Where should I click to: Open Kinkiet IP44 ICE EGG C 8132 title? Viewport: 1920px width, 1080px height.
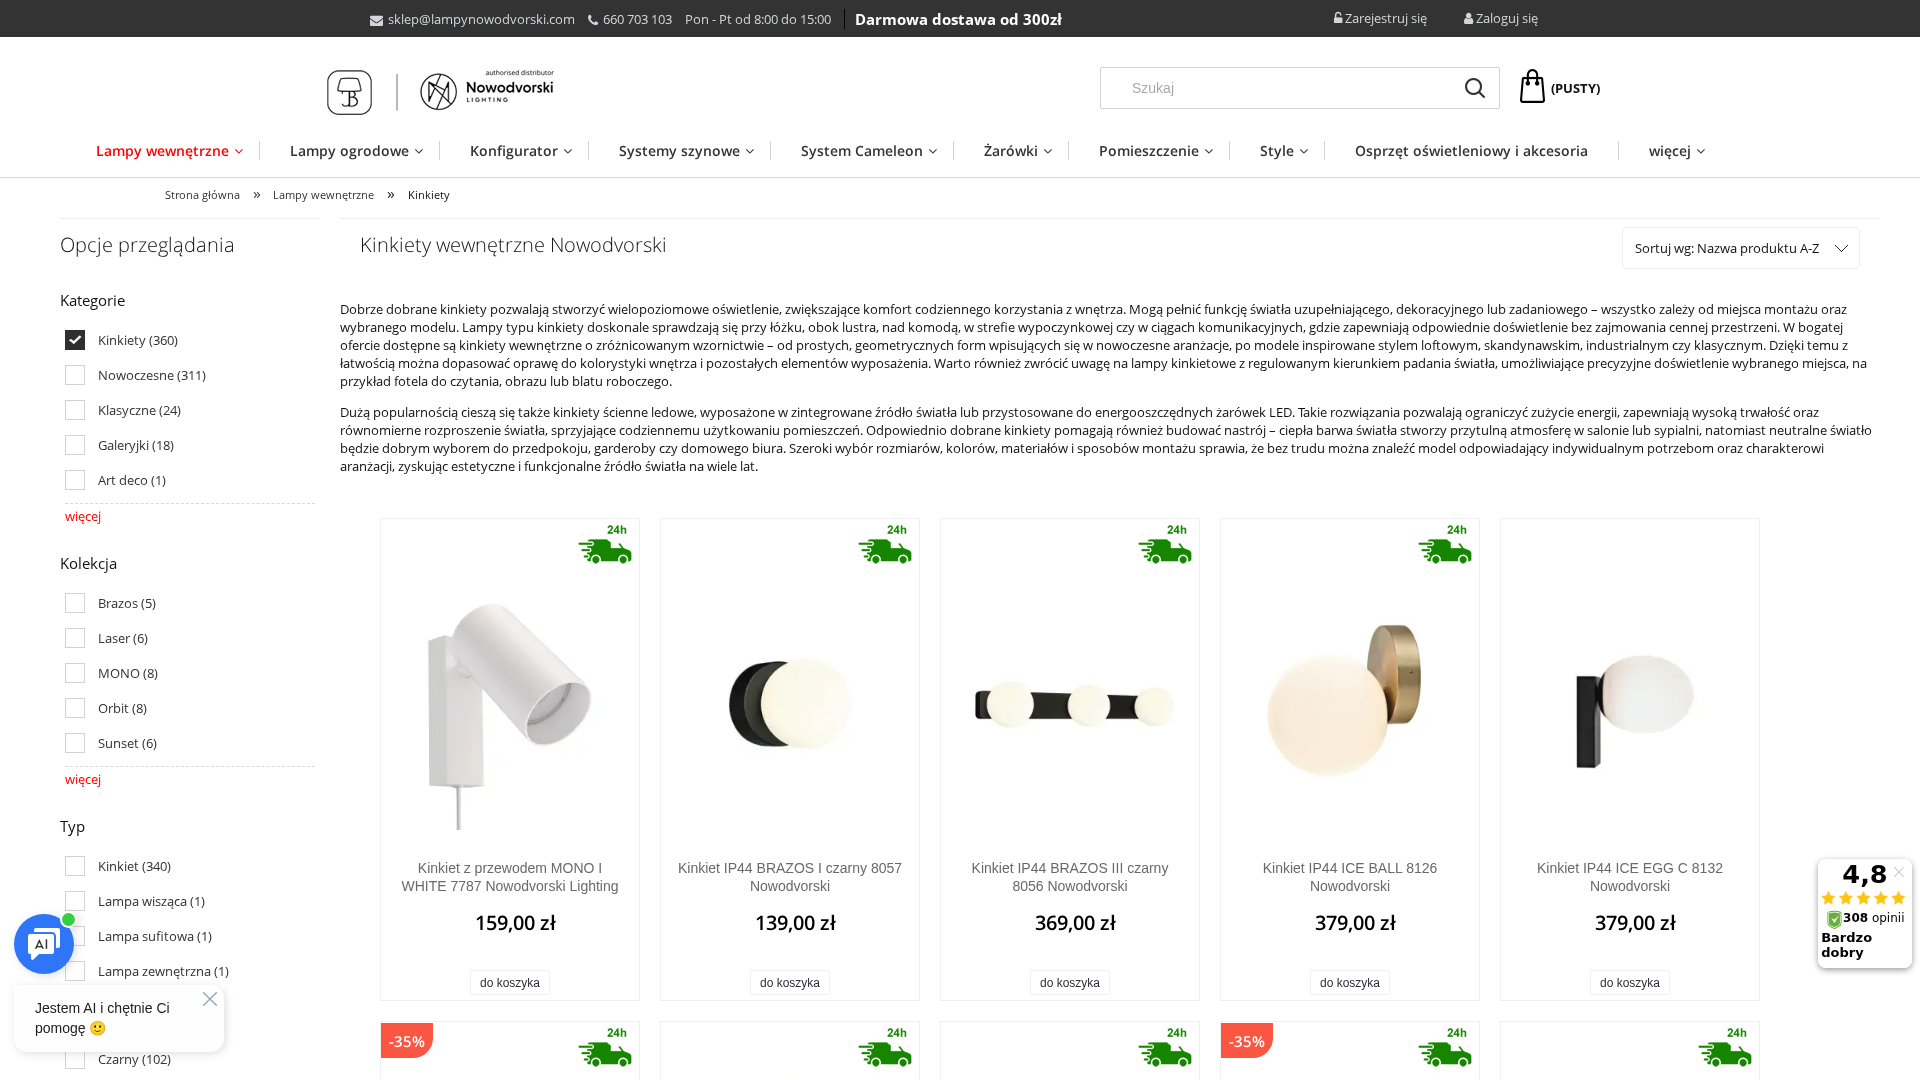pos(1630,877)
